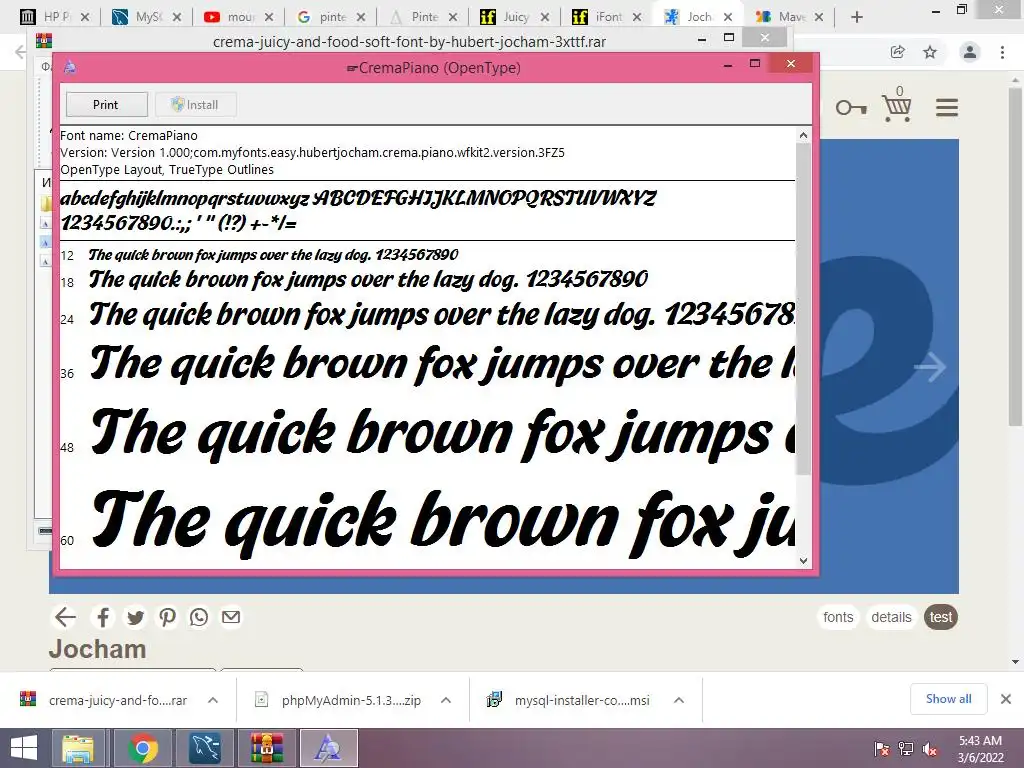Select the details pill tab

coord(891,617)
